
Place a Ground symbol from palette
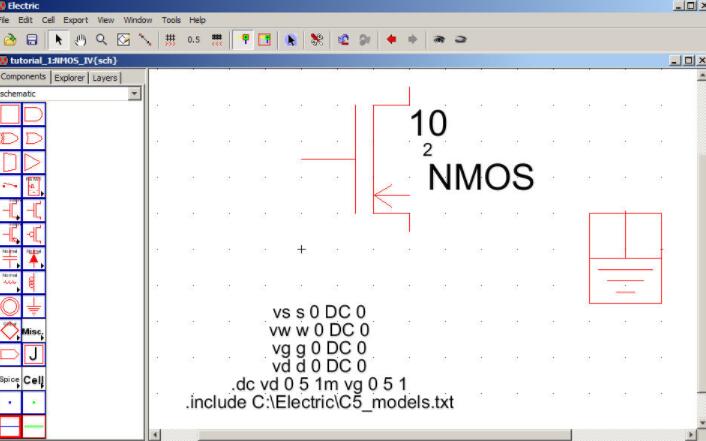35,306
